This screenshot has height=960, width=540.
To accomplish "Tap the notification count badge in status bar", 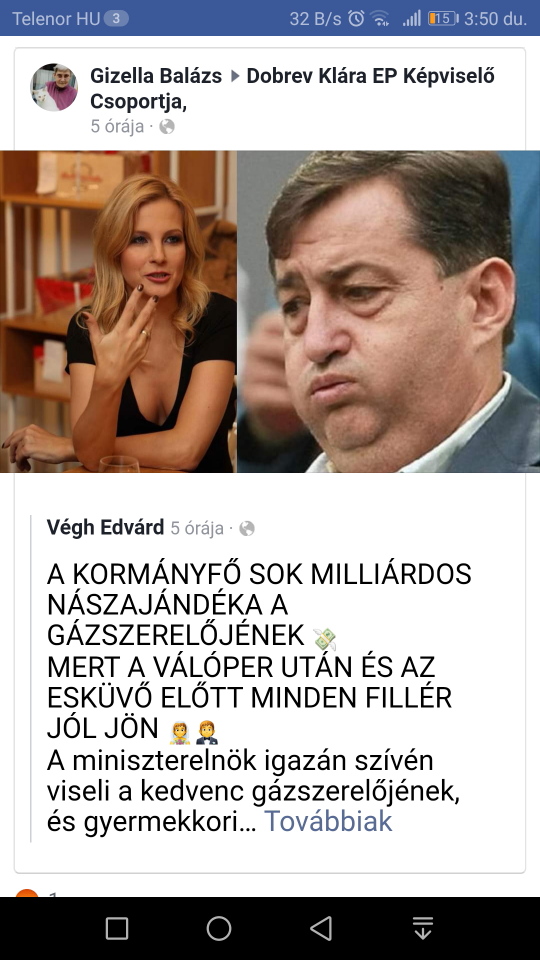I will pyautogui.click(x=116, y=18).
